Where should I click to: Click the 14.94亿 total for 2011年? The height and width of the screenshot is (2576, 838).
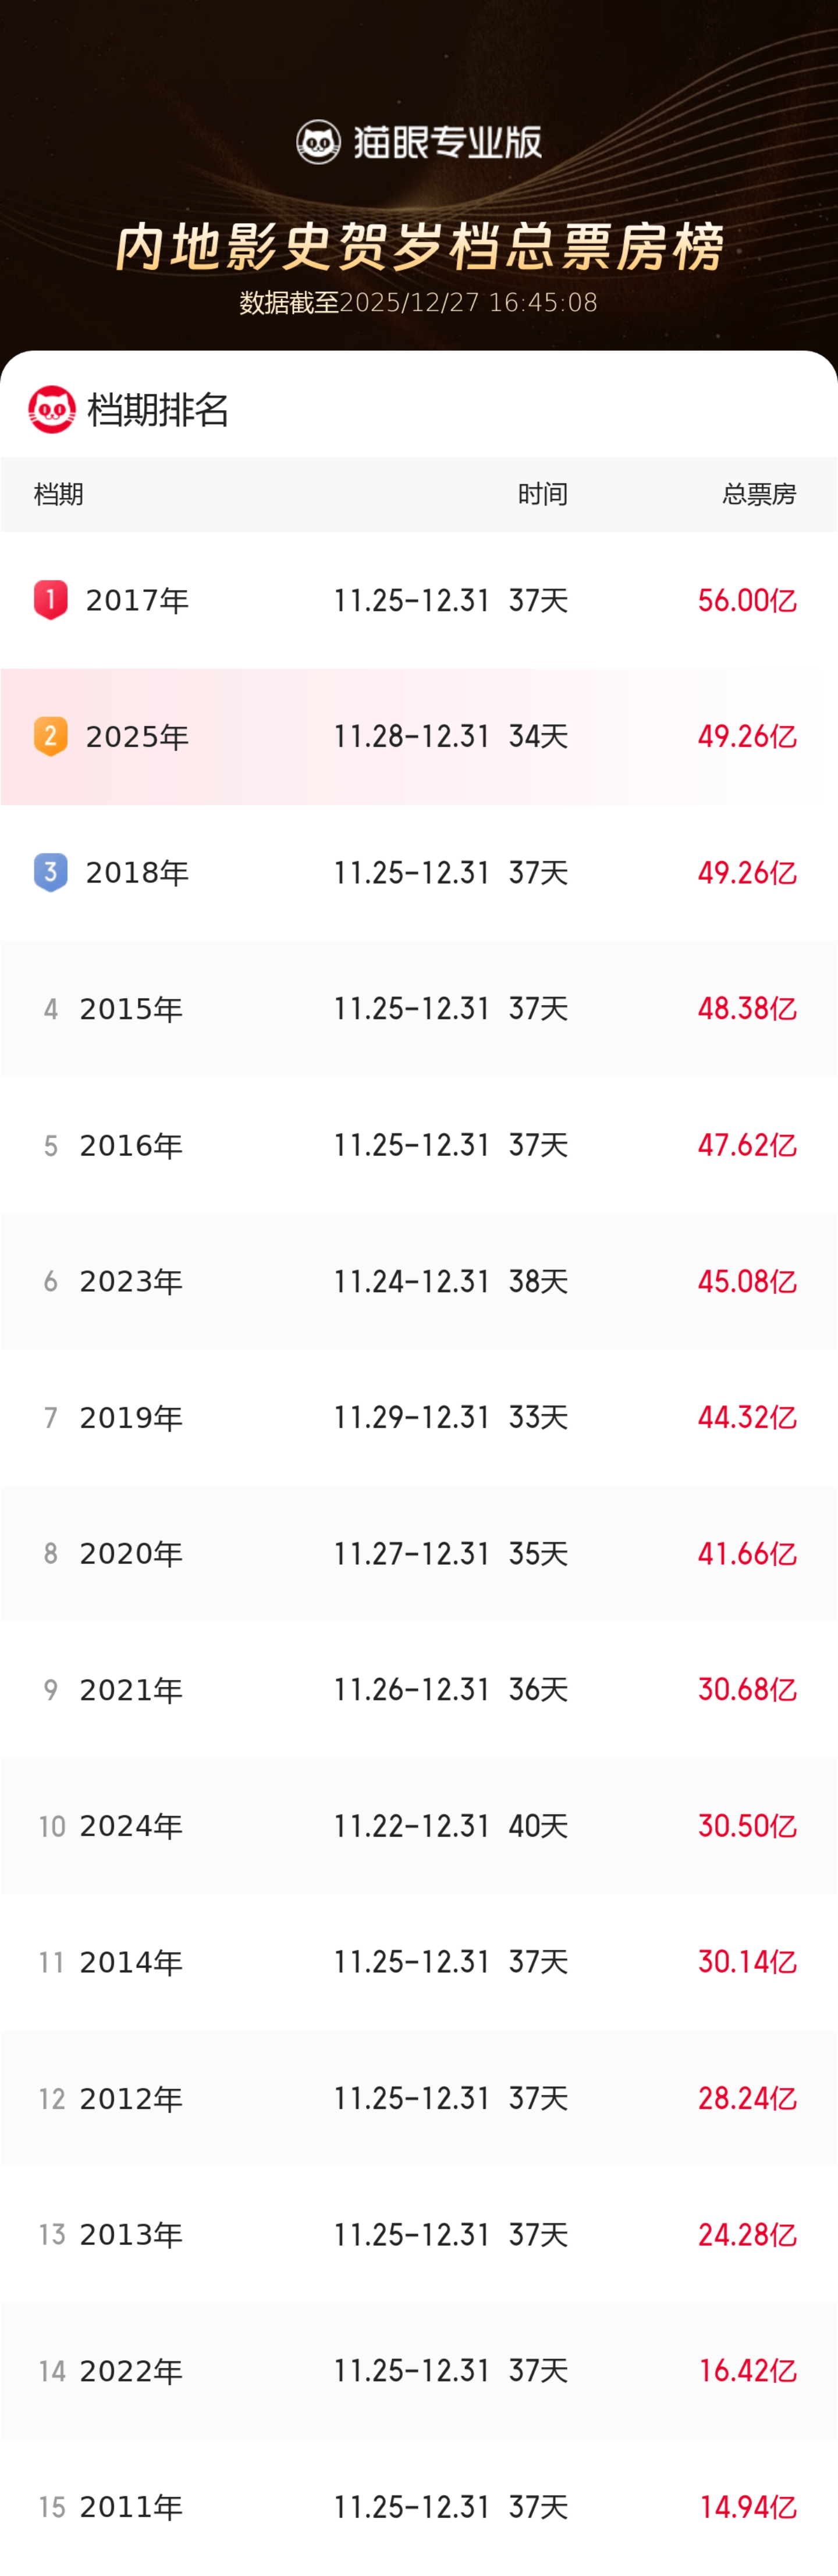coord(747,2507)
